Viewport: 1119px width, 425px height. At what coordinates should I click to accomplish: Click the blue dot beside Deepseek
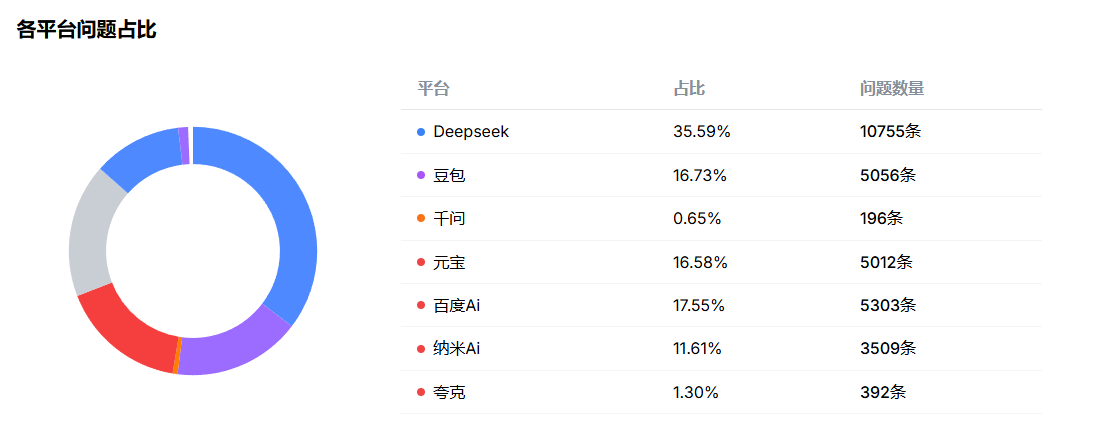point(421,132)
